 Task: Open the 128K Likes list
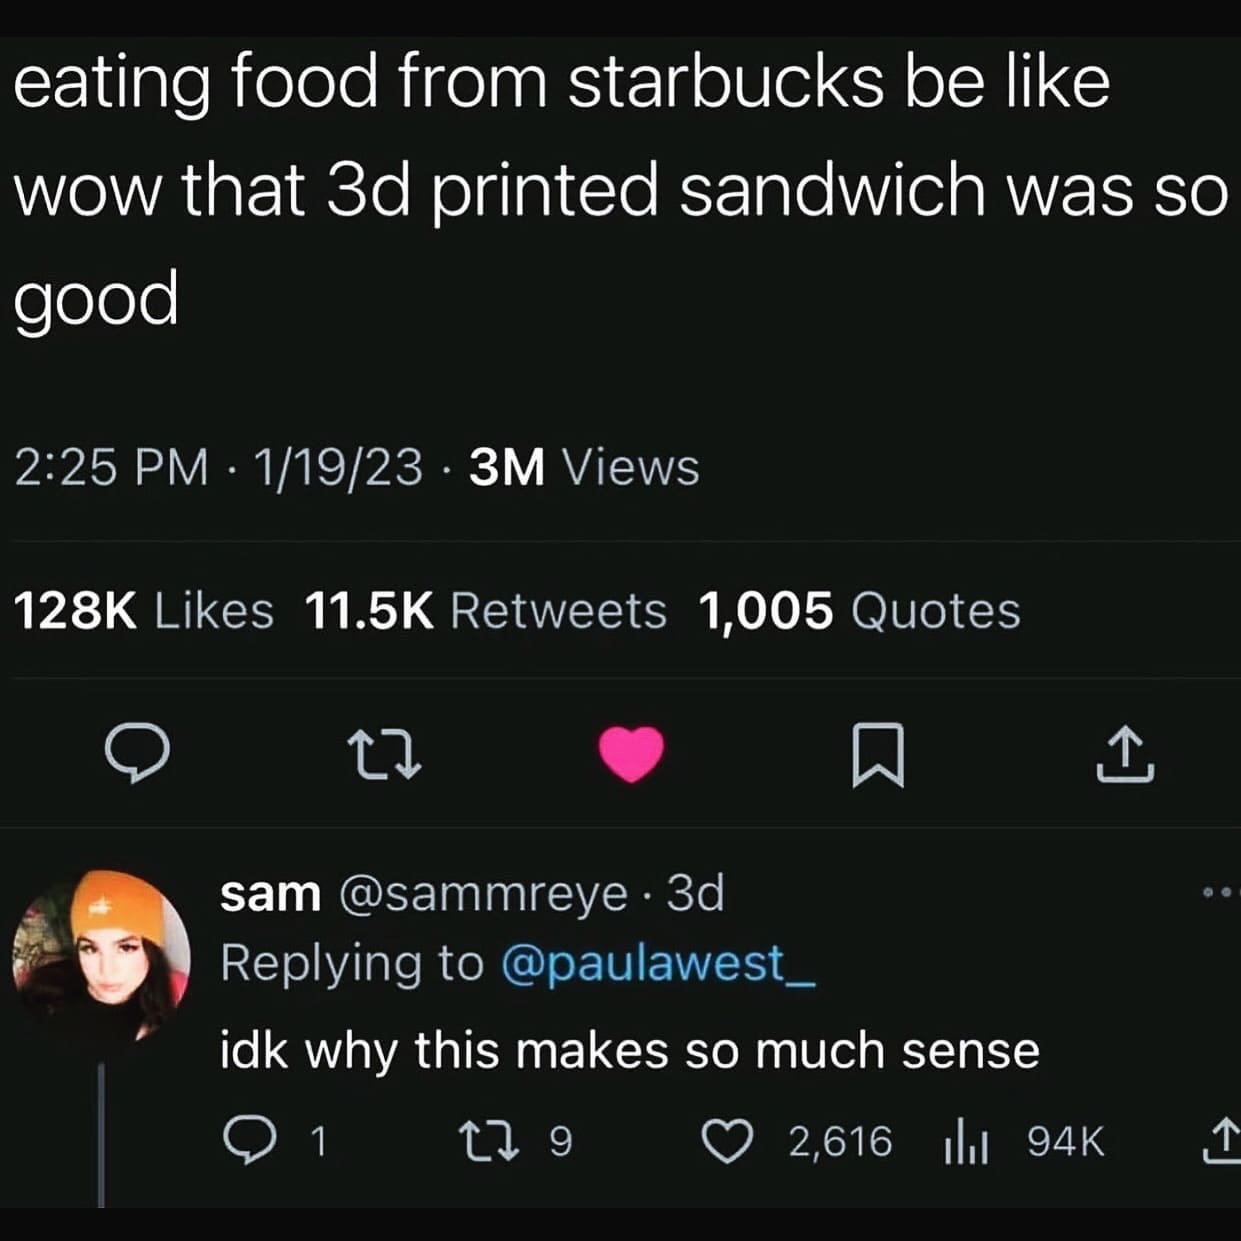(143, 610)
